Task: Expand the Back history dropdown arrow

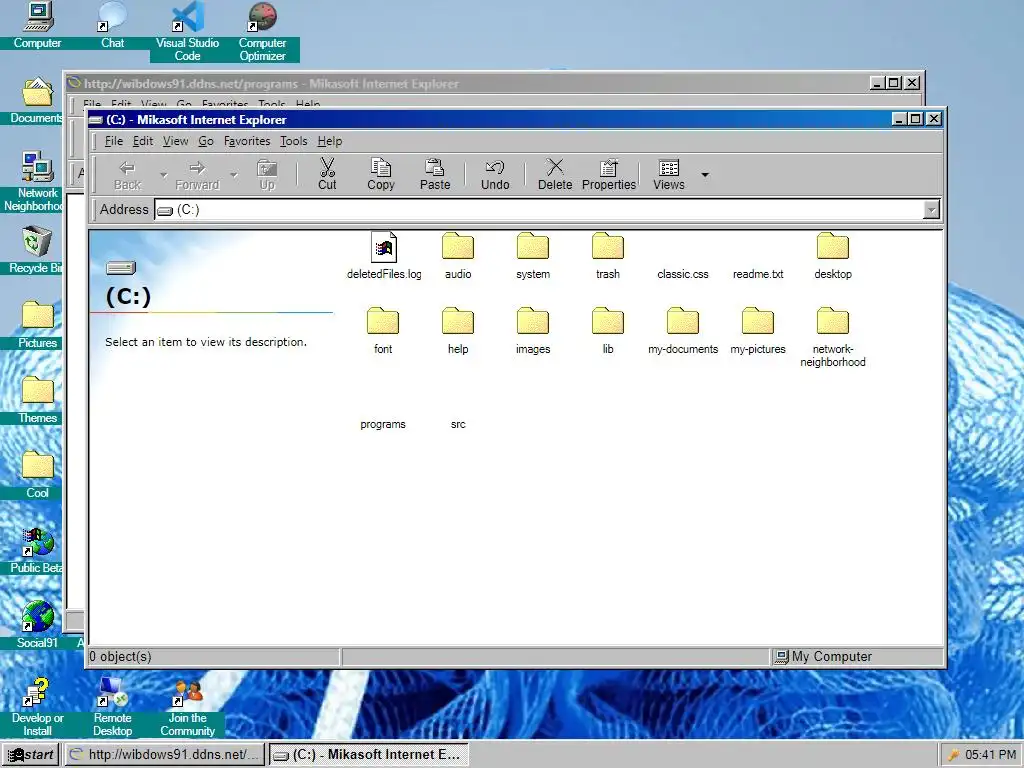Action: [x=163, y=174]
